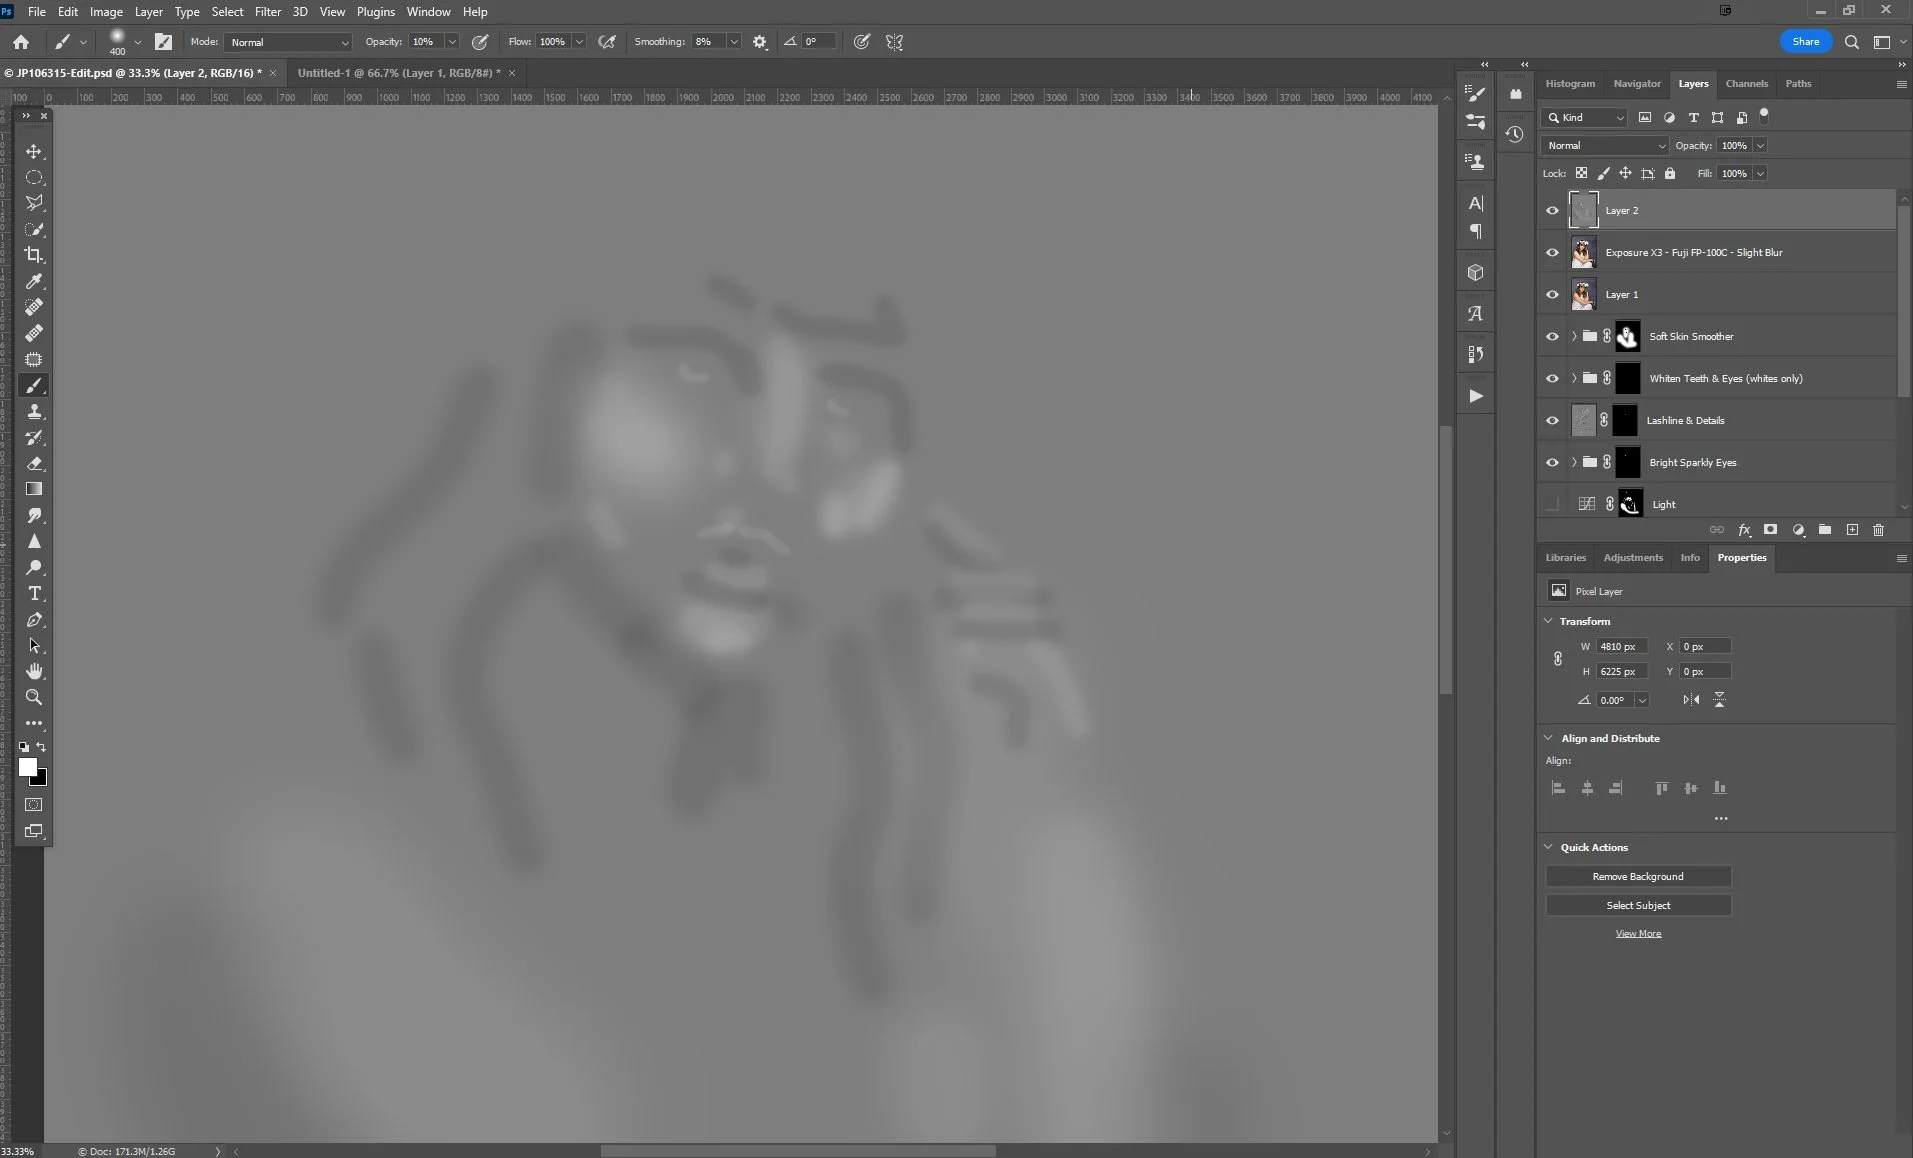Screen dimensions: 1913x1158
Task: Select the Crop tool
Action: coord(34,255)
